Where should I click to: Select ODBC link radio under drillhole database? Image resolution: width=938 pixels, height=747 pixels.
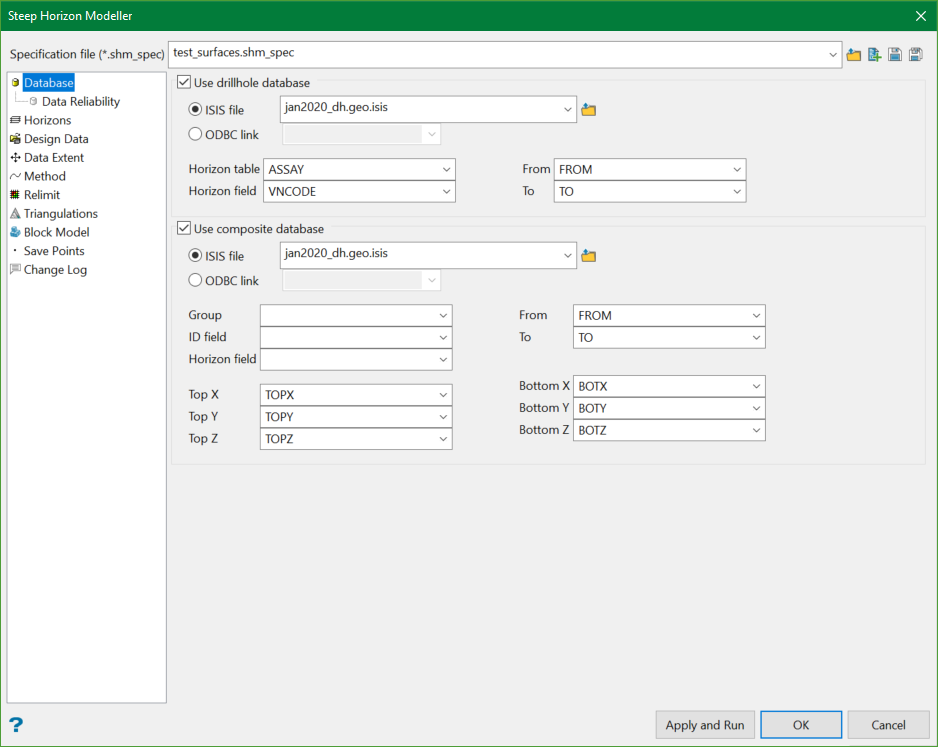(196, 134)
